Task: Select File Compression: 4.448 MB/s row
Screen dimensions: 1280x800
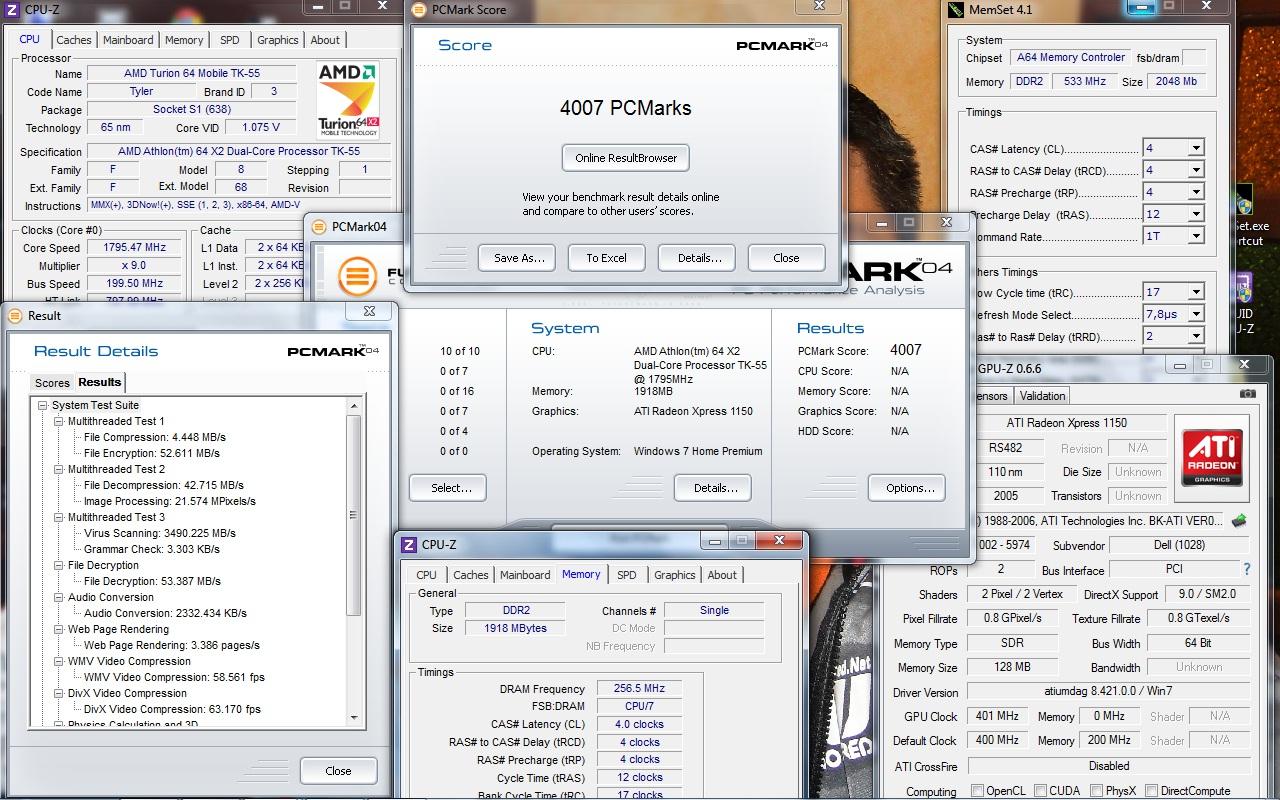Action: coord(155,437)
